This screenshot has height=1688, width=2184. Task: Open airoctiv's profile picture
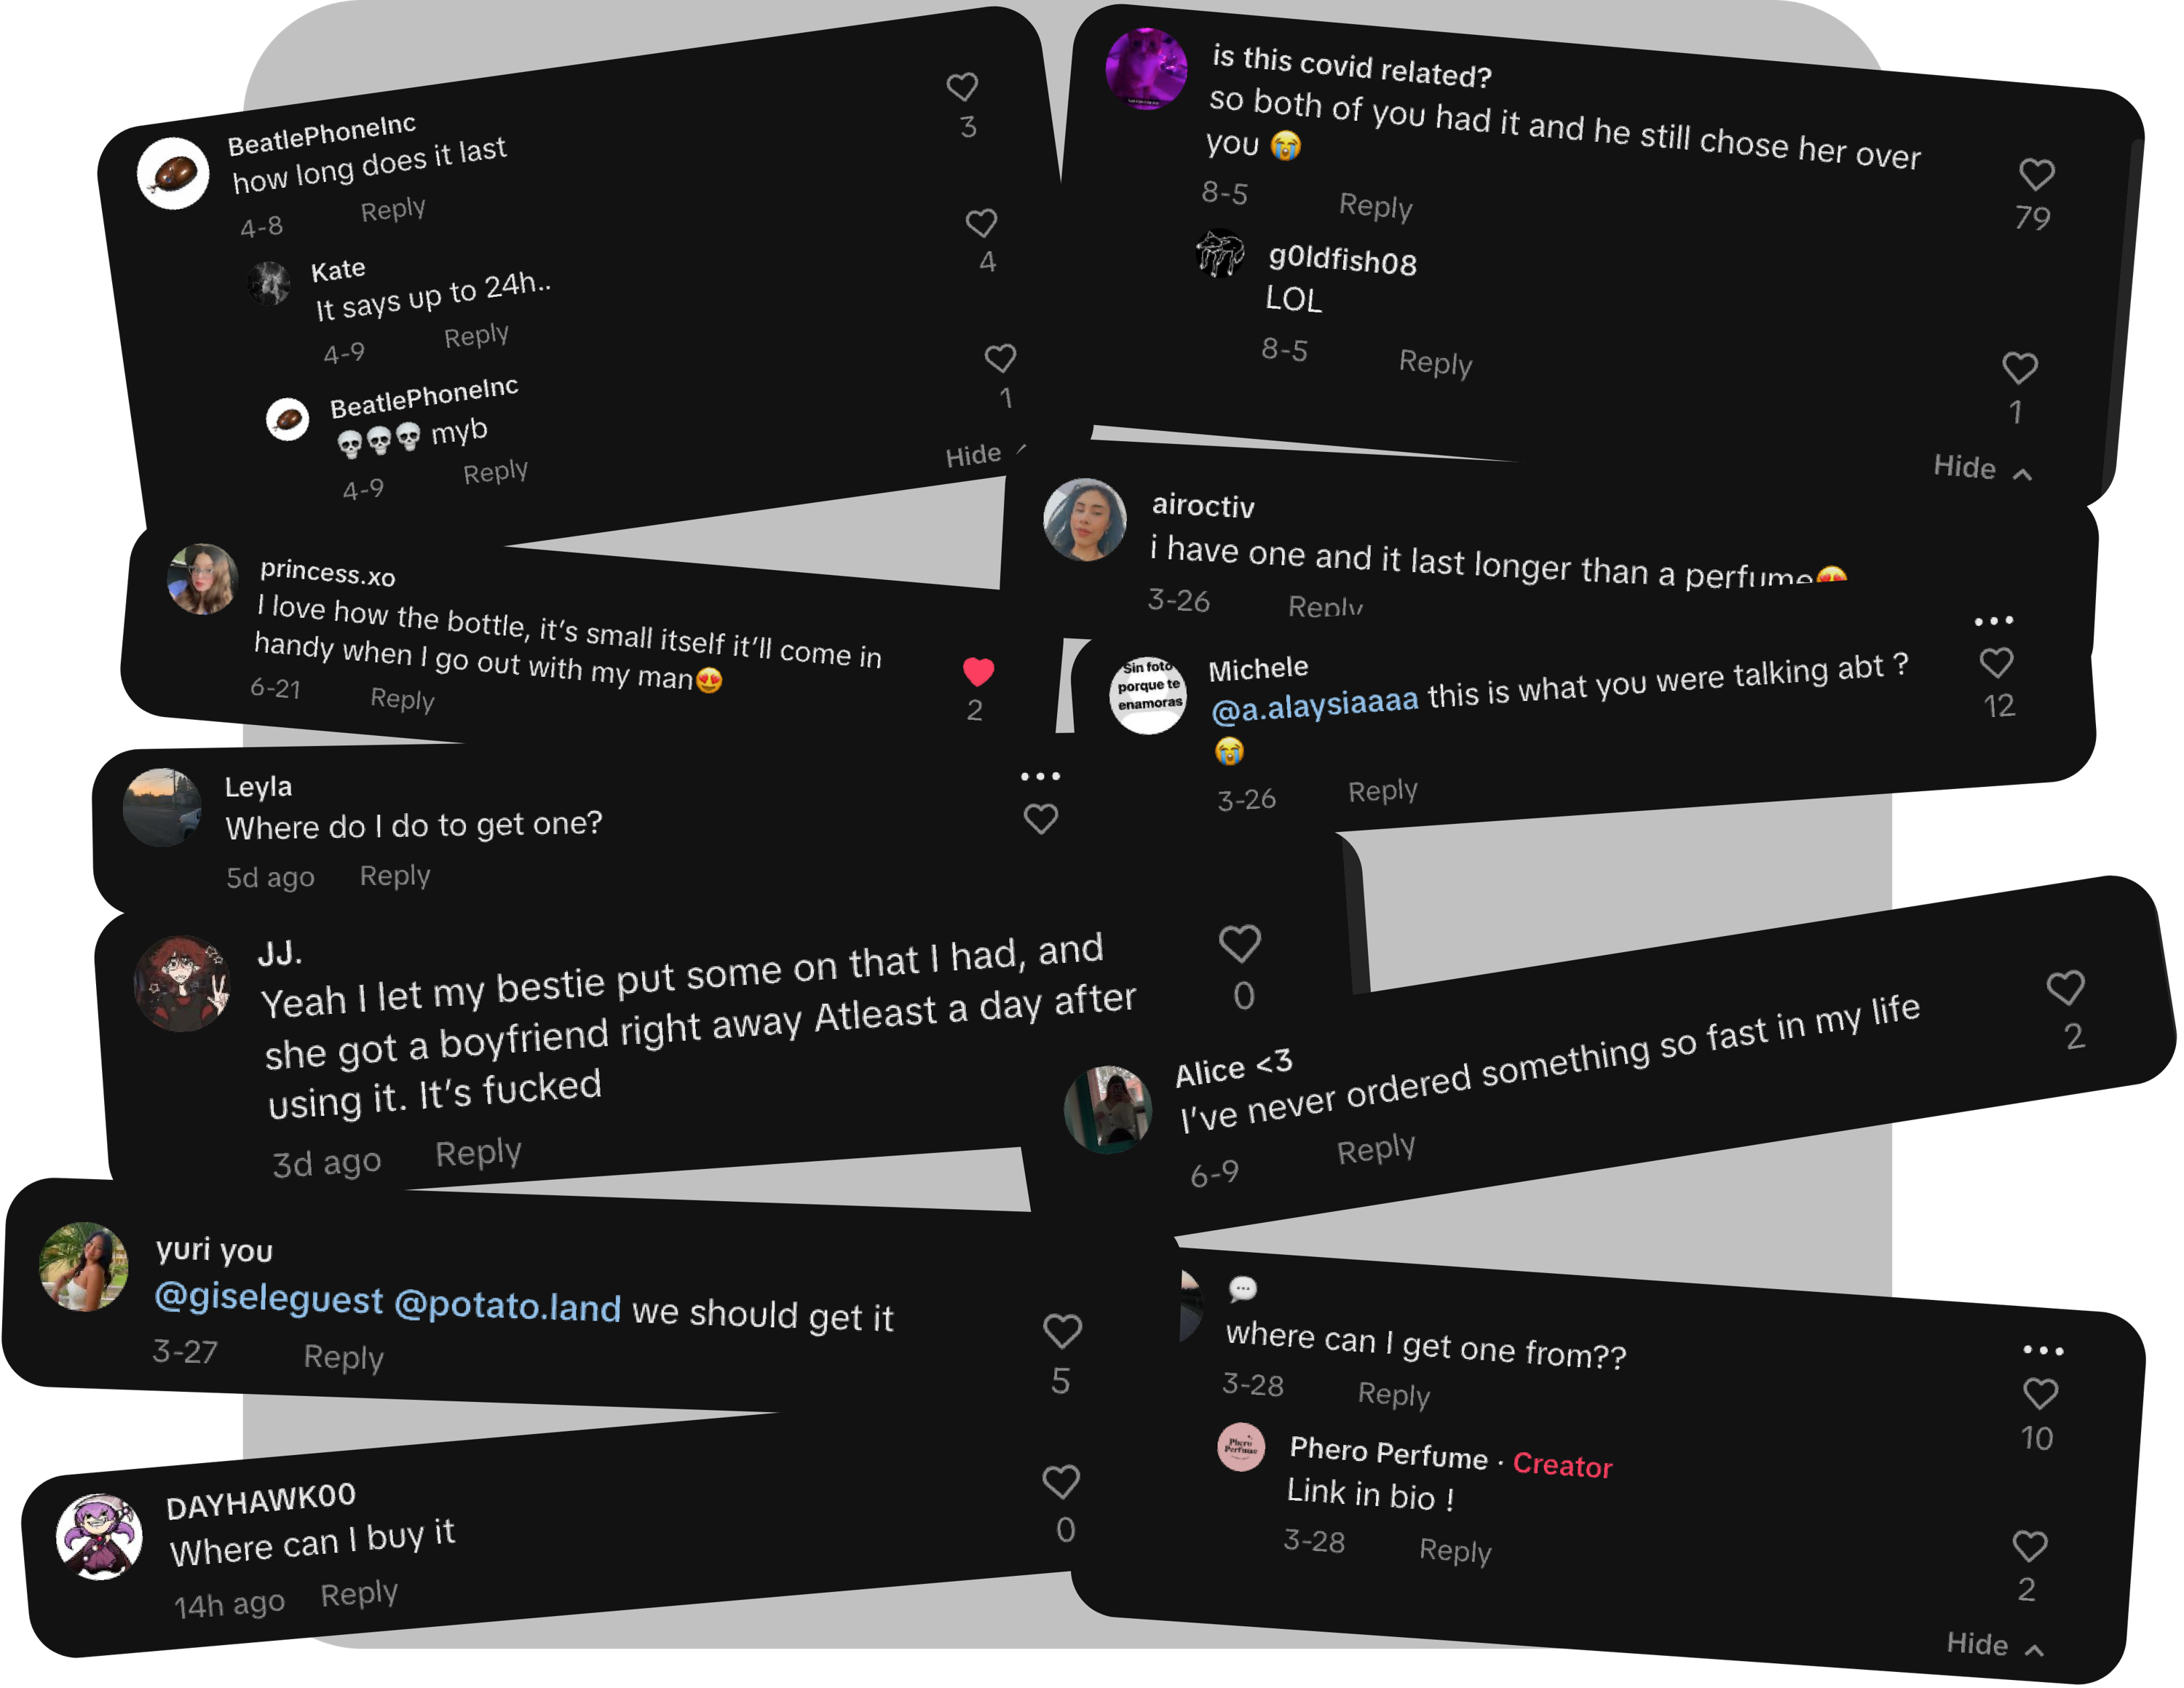pyautogui.click(x=1084, y=519)
